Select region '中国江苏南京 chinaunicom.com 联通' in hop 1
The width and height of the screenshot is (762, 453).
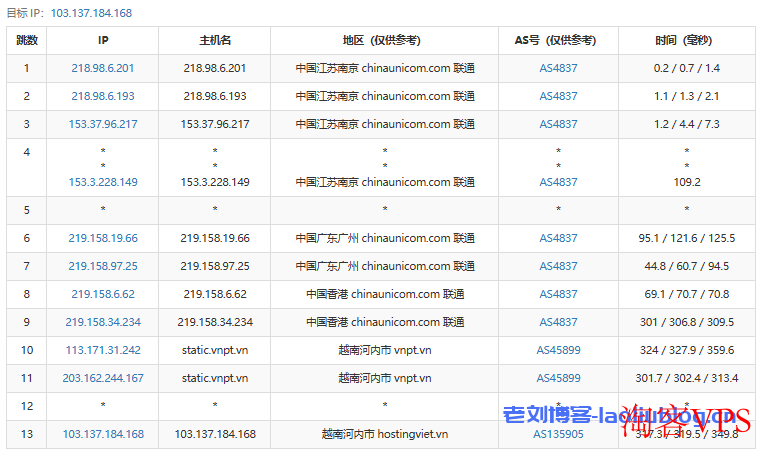(x=384, y=68)
